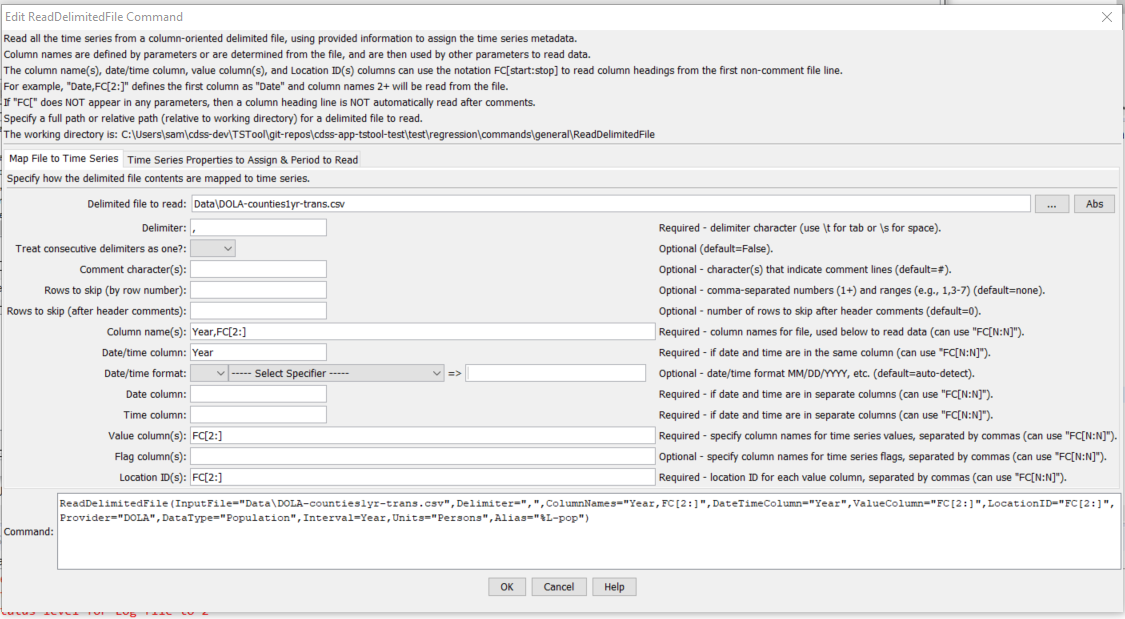Click the Date/time format text field after arrow
The height and width of the screenshot is (619, 1125).
(x=555, y=373)
